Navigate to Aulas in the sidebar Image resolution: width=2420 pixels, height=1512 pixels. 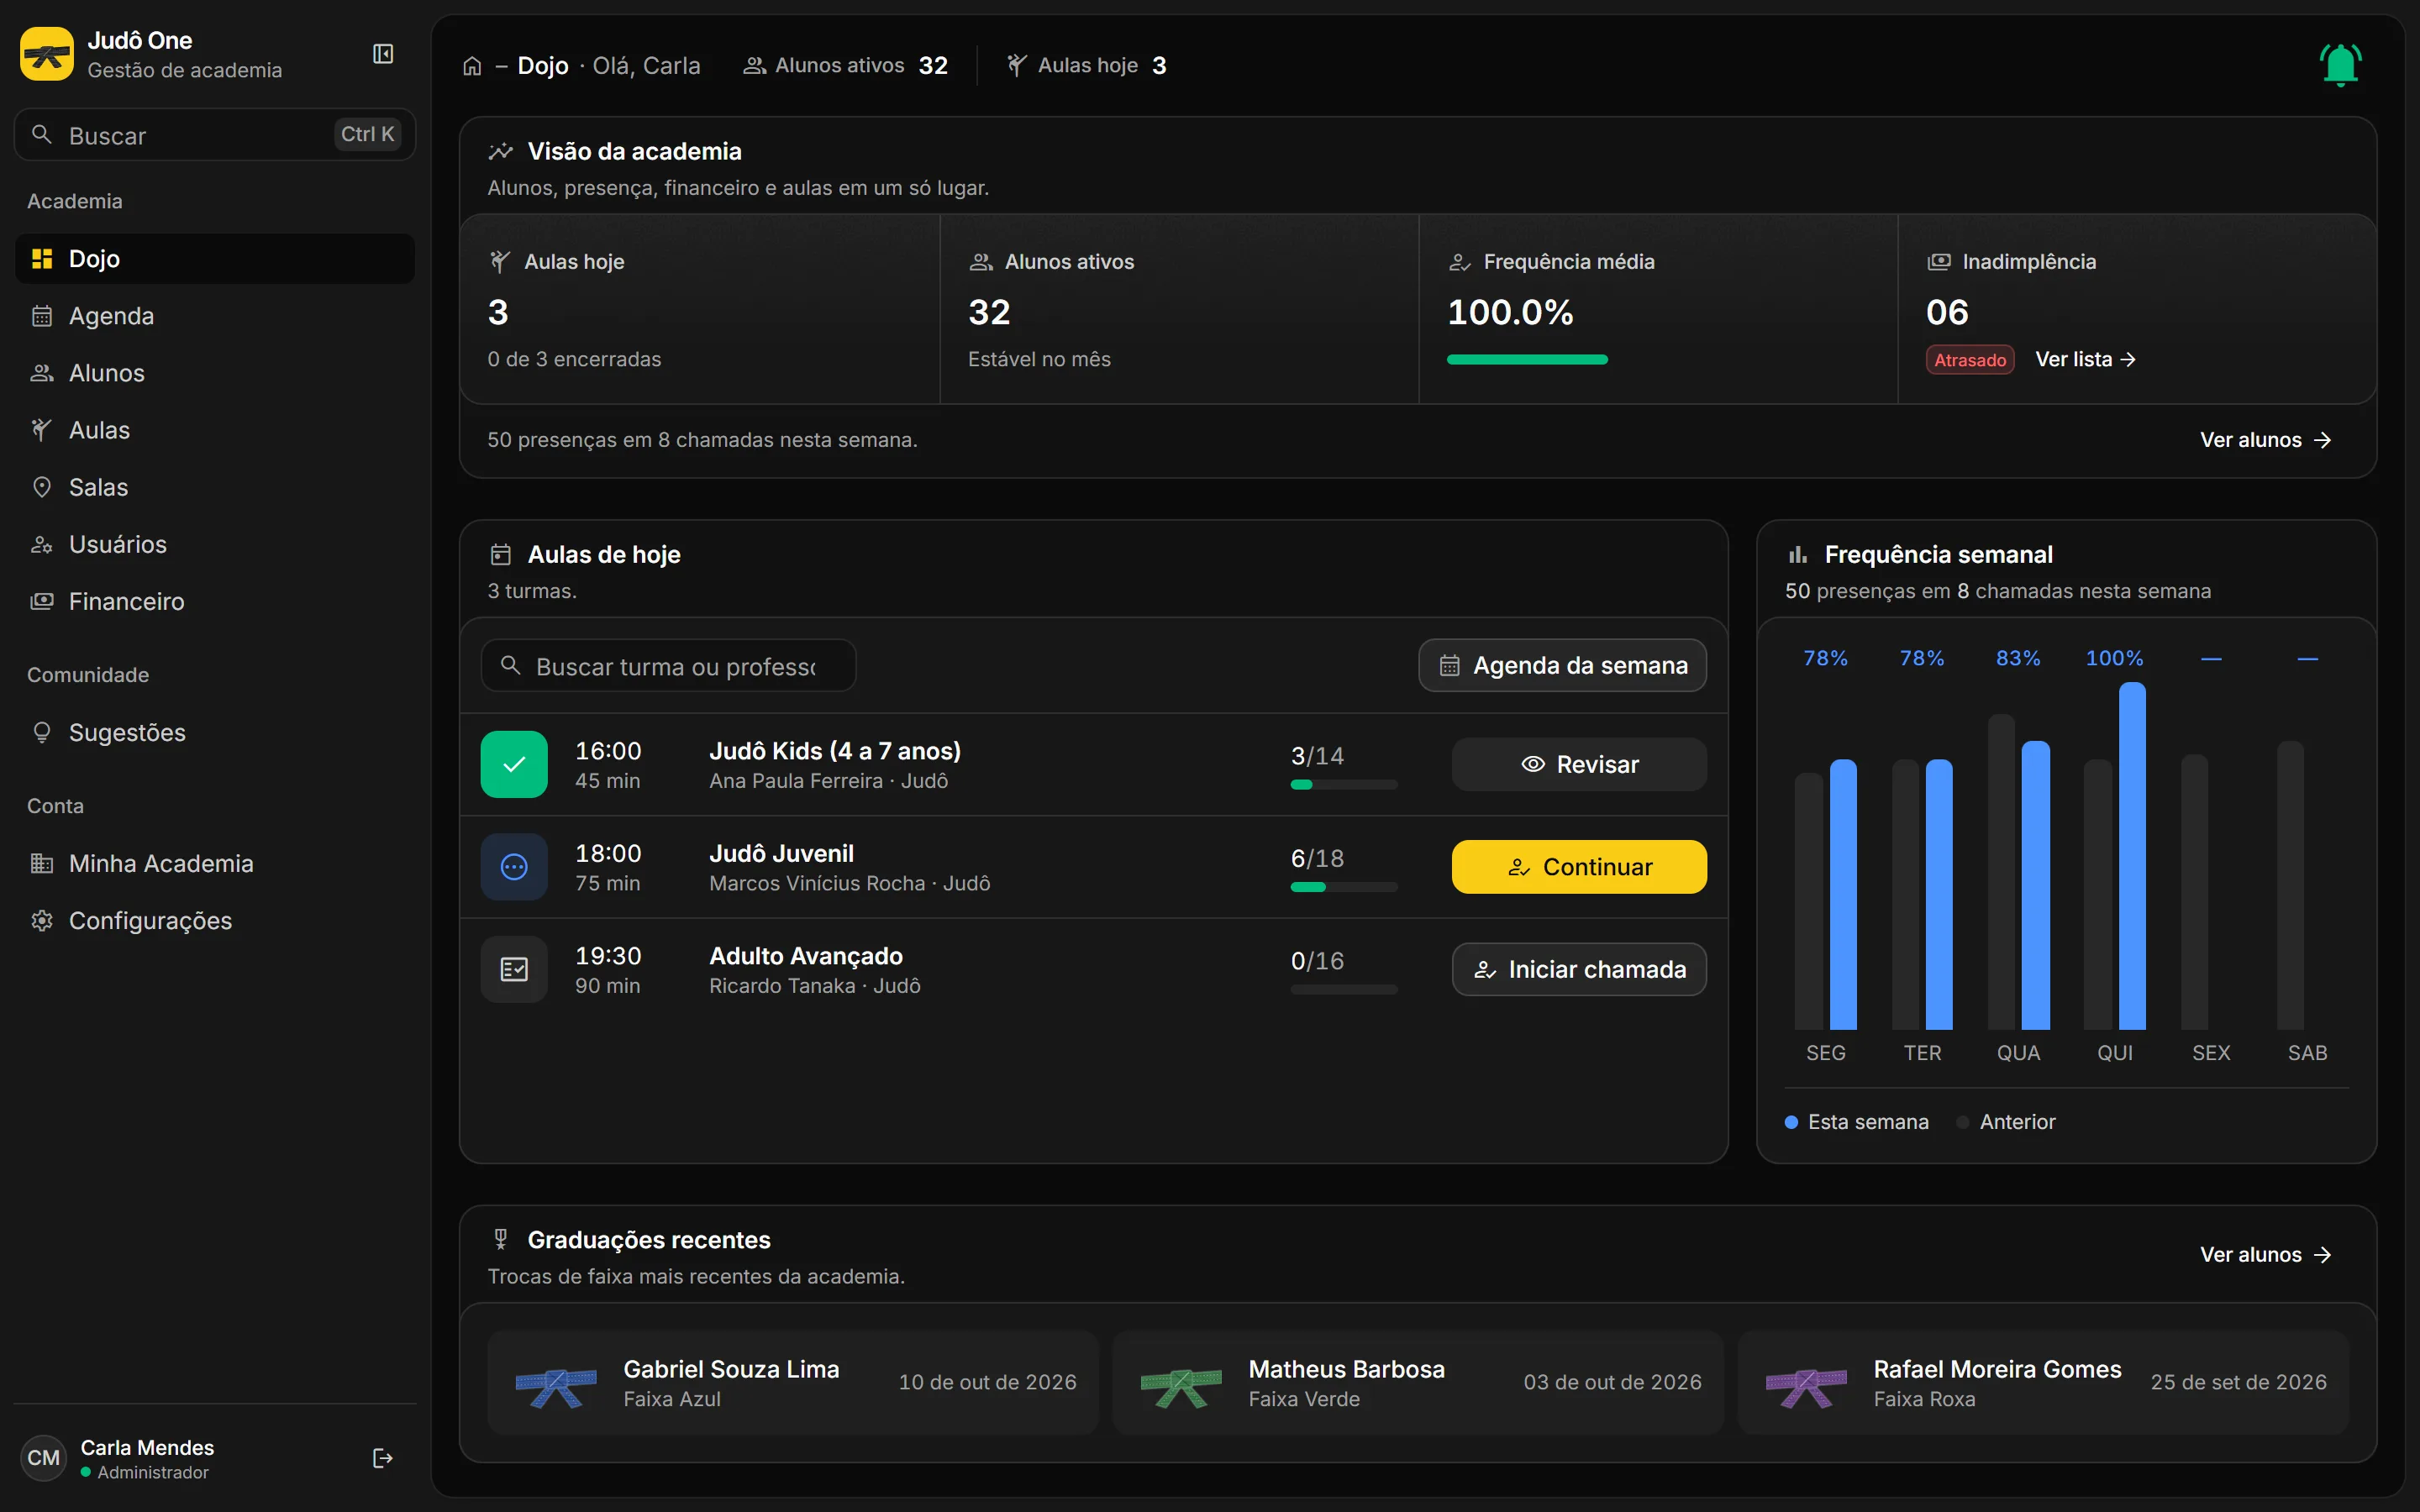(x=215, y=430)
